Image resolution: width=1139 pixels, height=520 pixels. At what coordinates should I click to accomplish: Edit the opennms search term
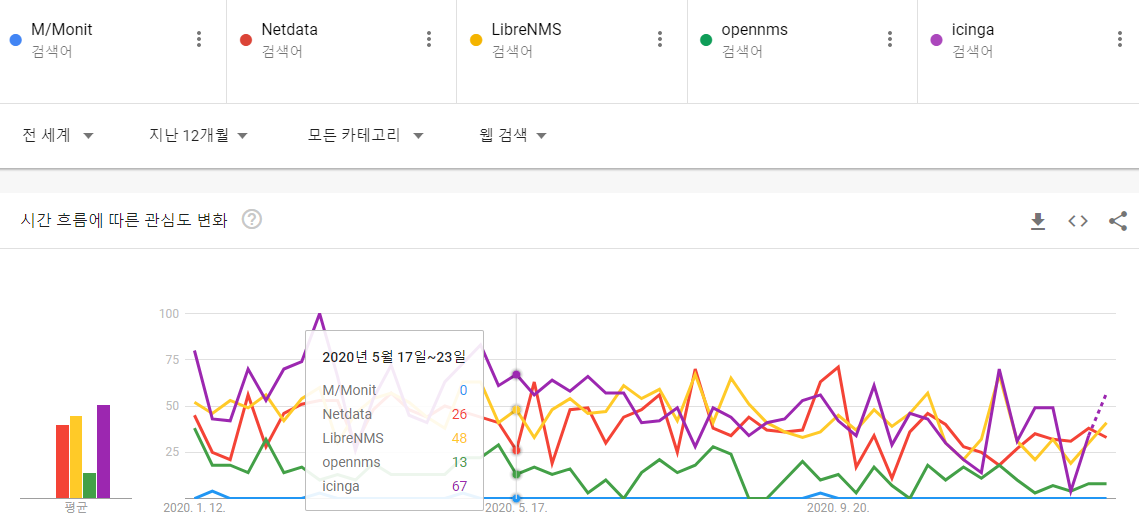(755, 31)
